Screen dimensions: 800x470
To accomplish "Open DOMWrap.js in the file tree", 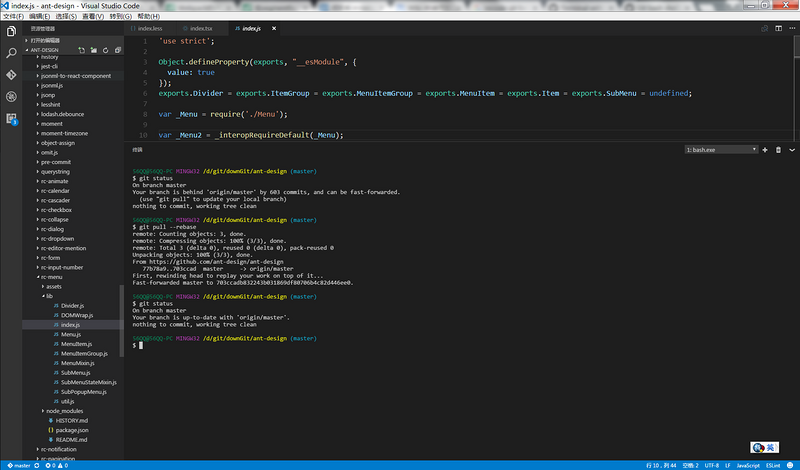I will pos(77,315).
